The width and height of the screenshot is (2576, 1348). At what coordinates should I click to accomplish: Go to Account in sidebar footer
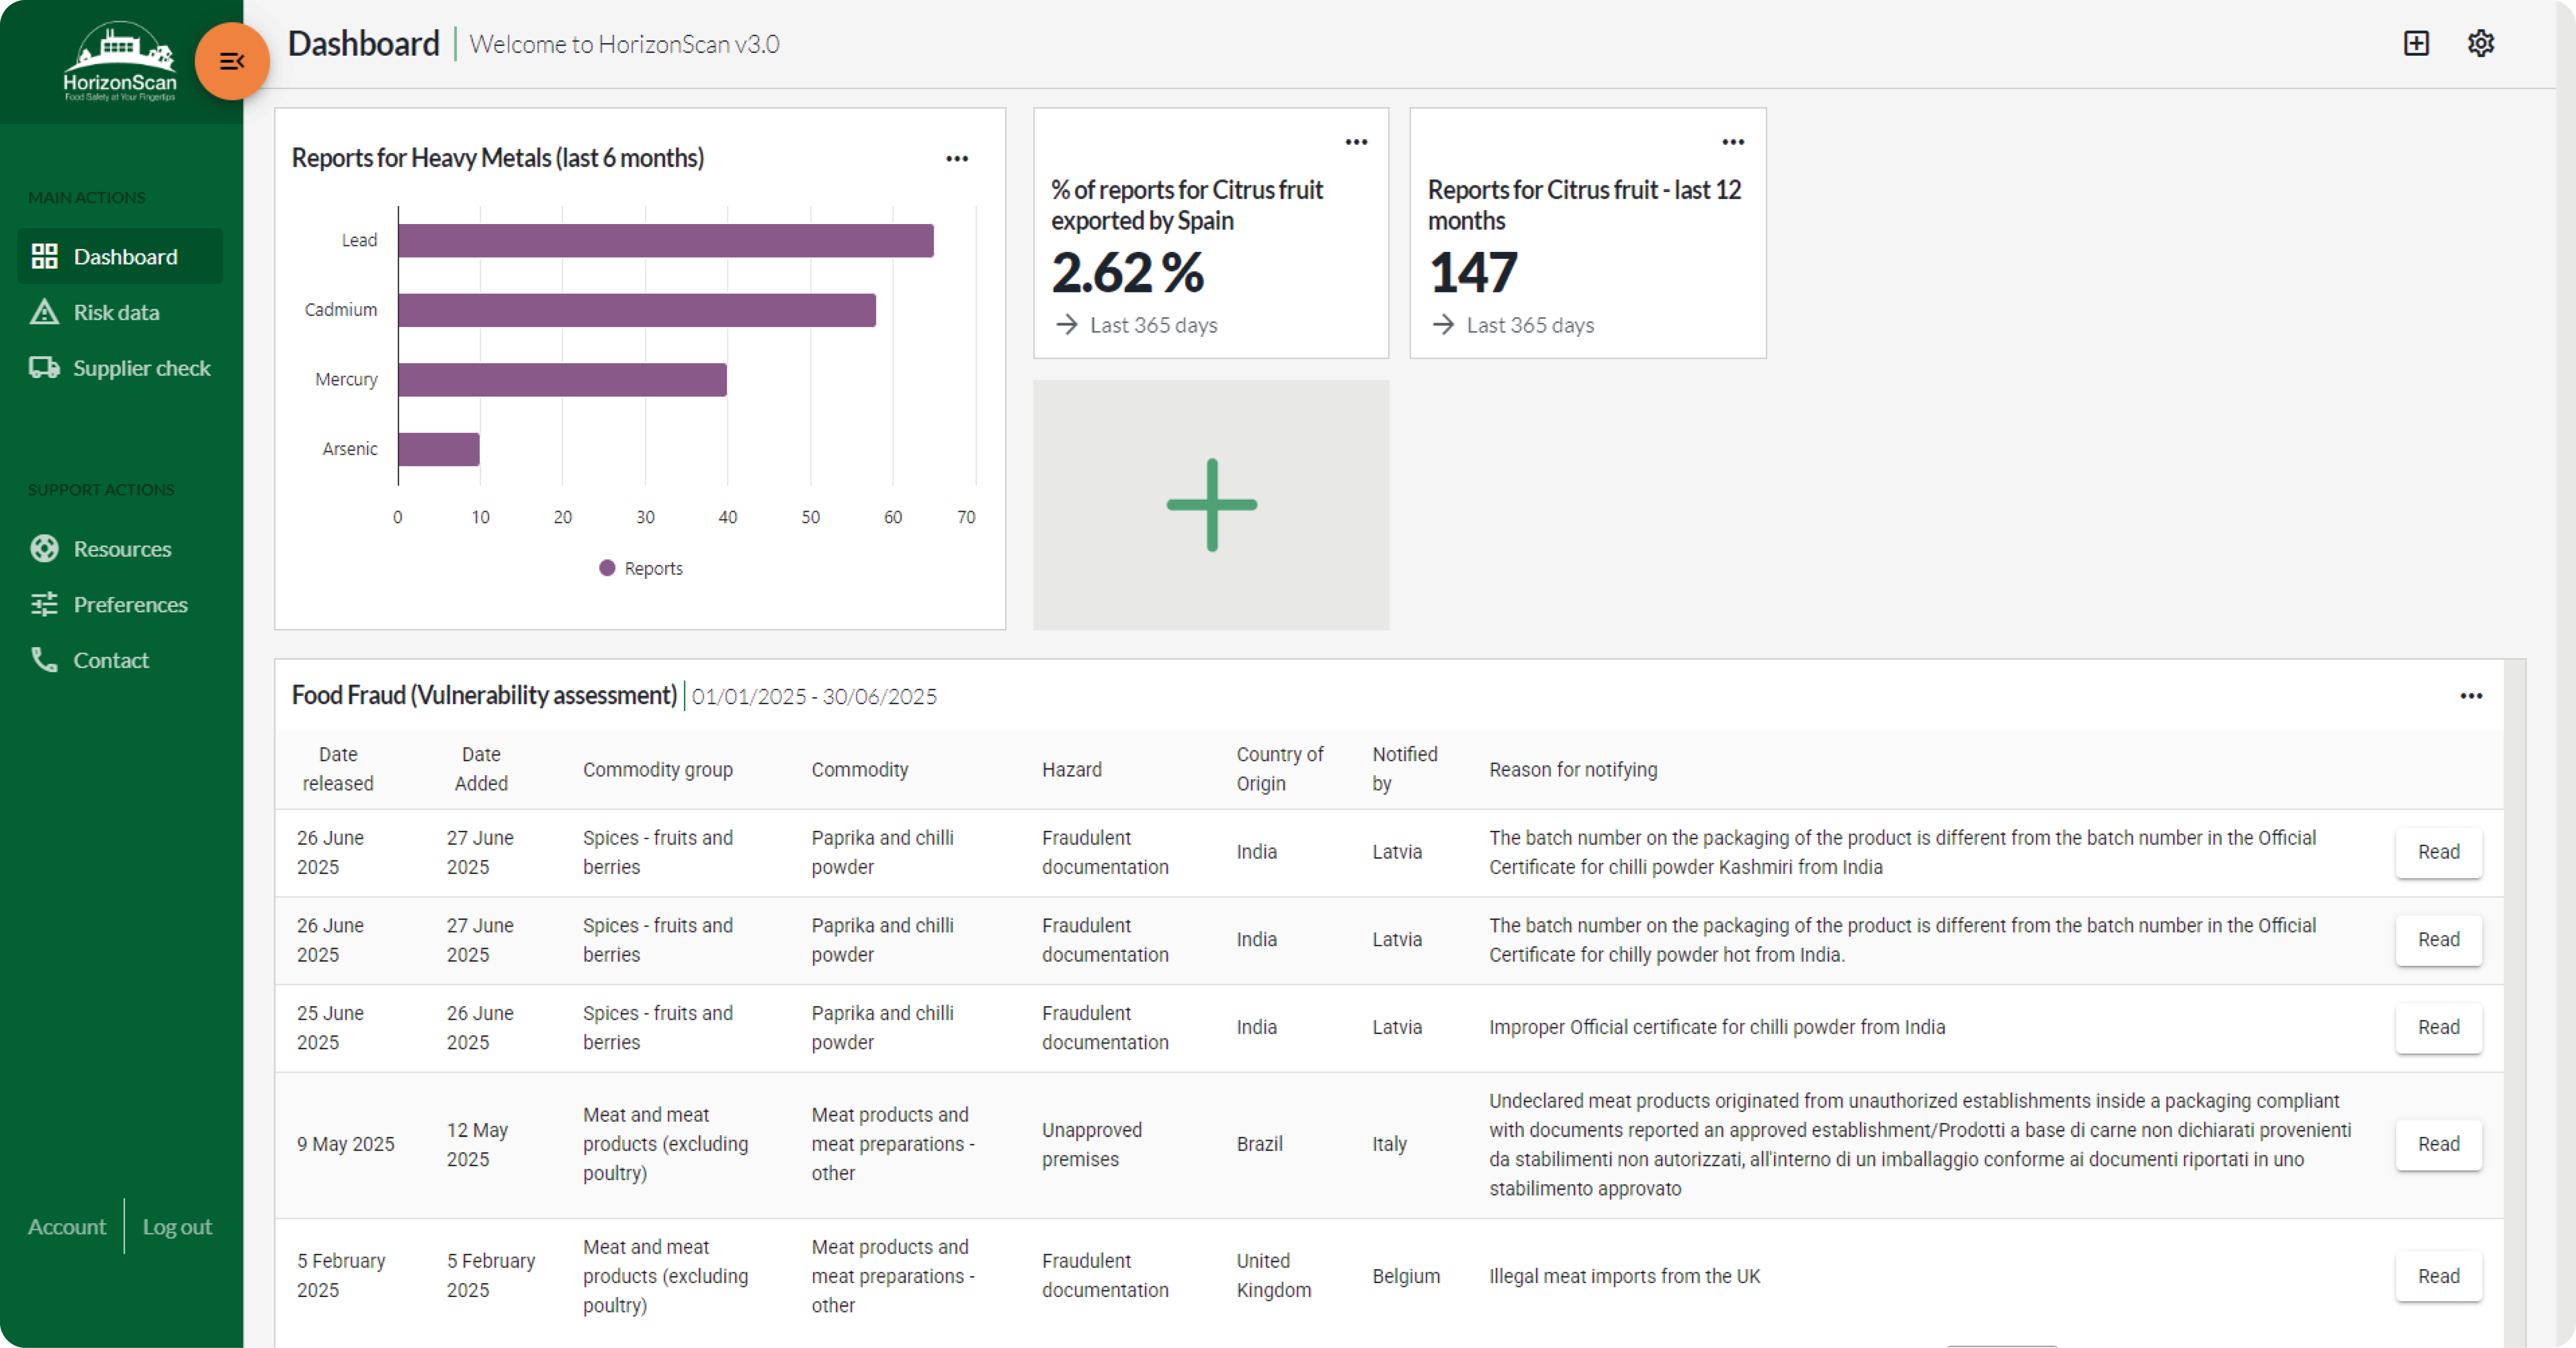pos(66,1227)
